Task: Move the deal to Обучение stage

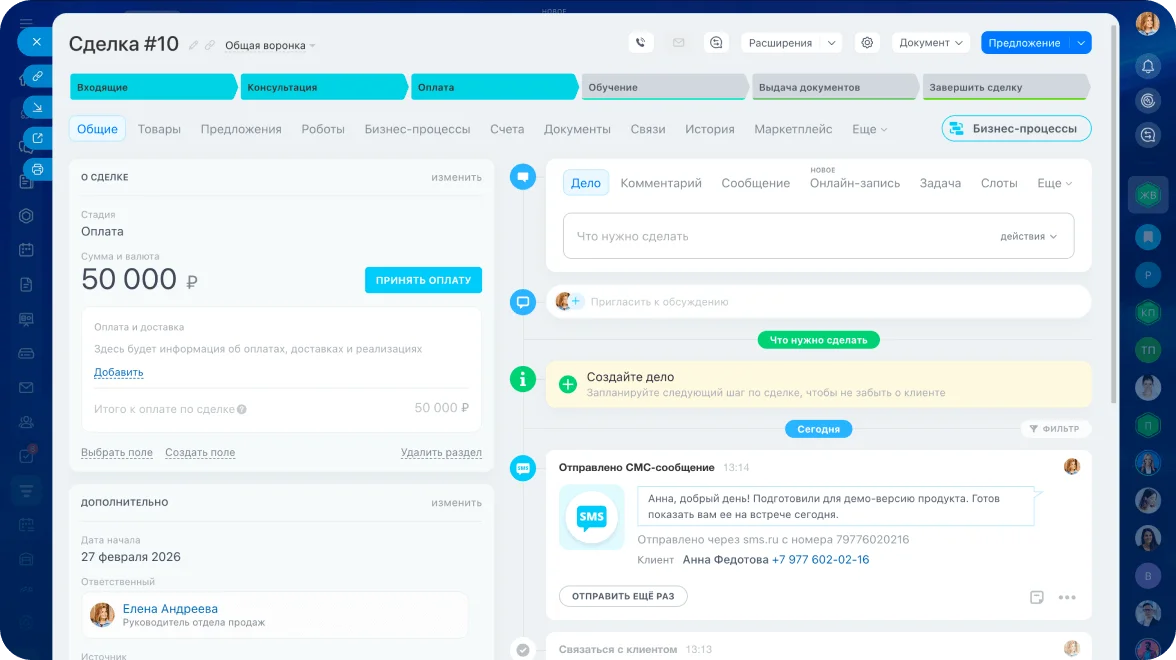Action: click(x=663, y=87)
